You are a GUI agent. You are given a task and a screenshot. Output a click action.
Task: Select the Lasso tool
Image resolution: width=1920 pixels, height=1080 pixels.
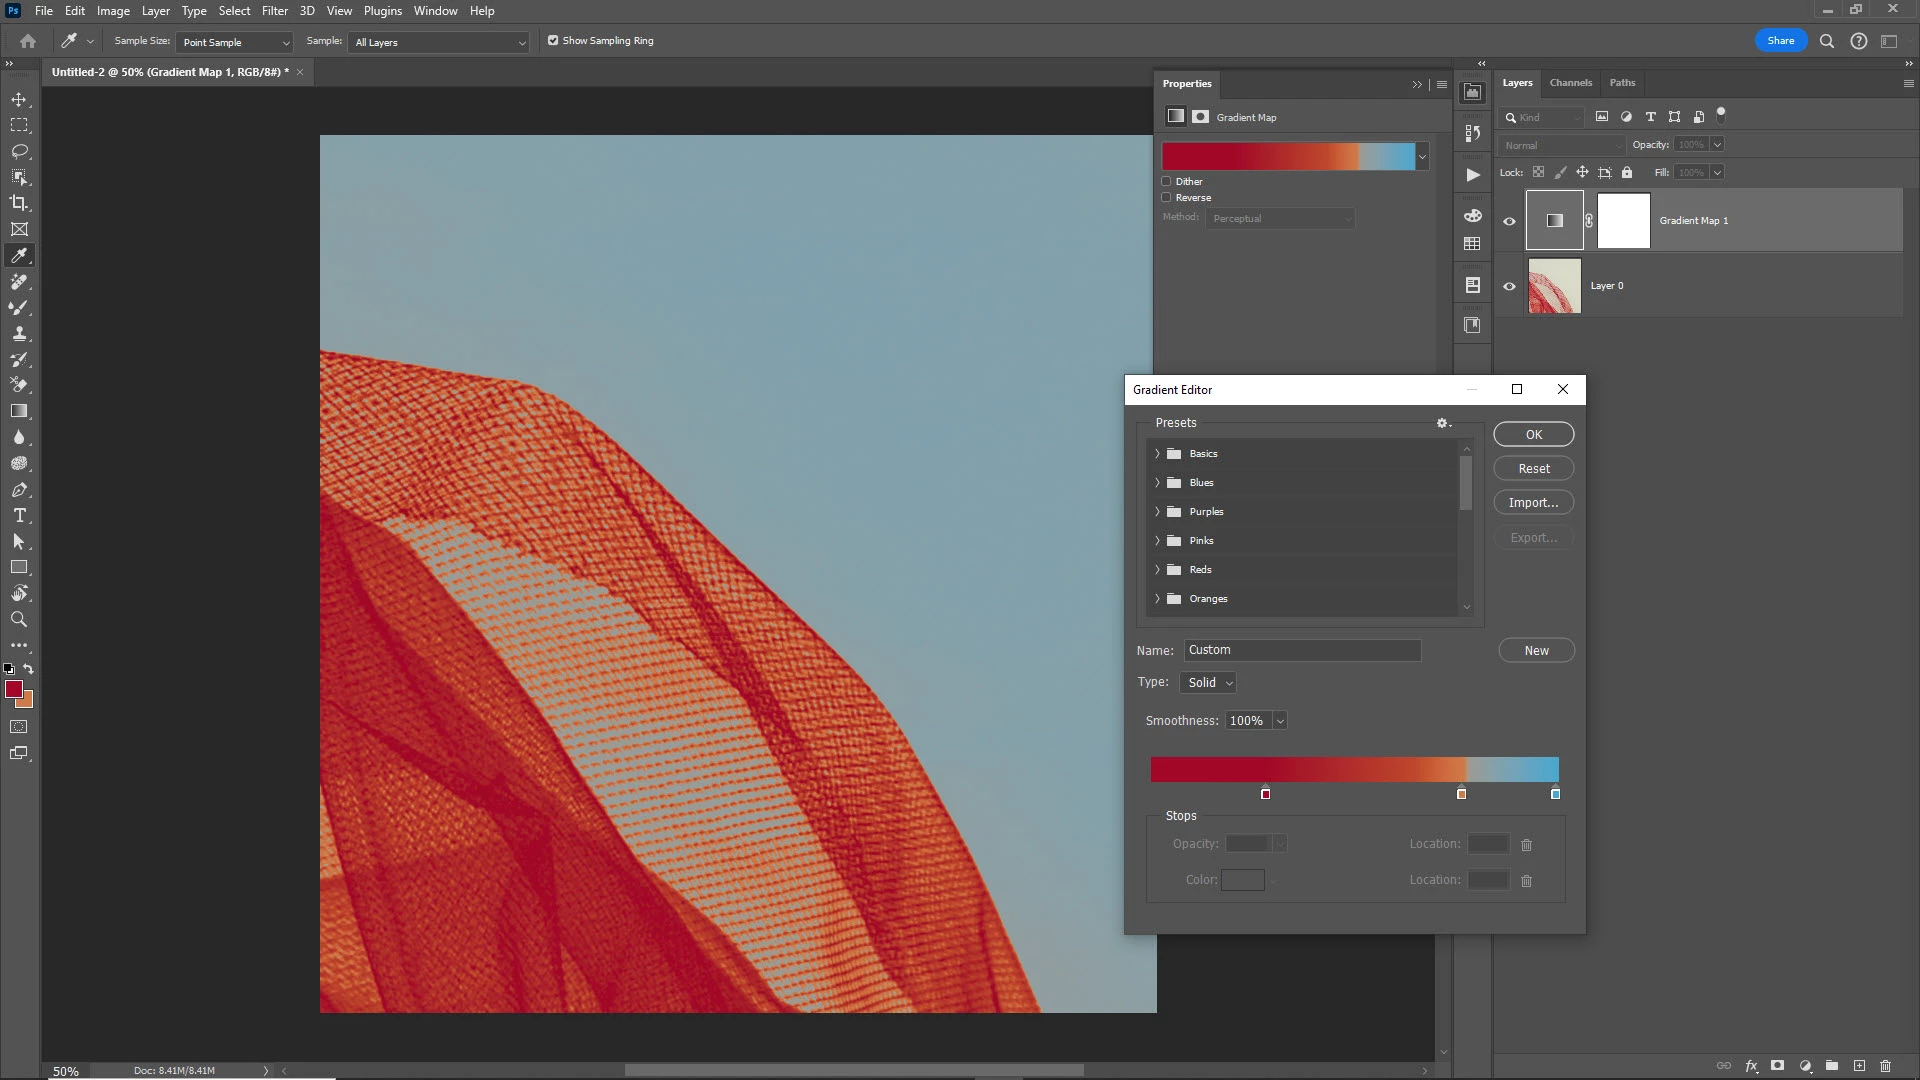(19, 151)
